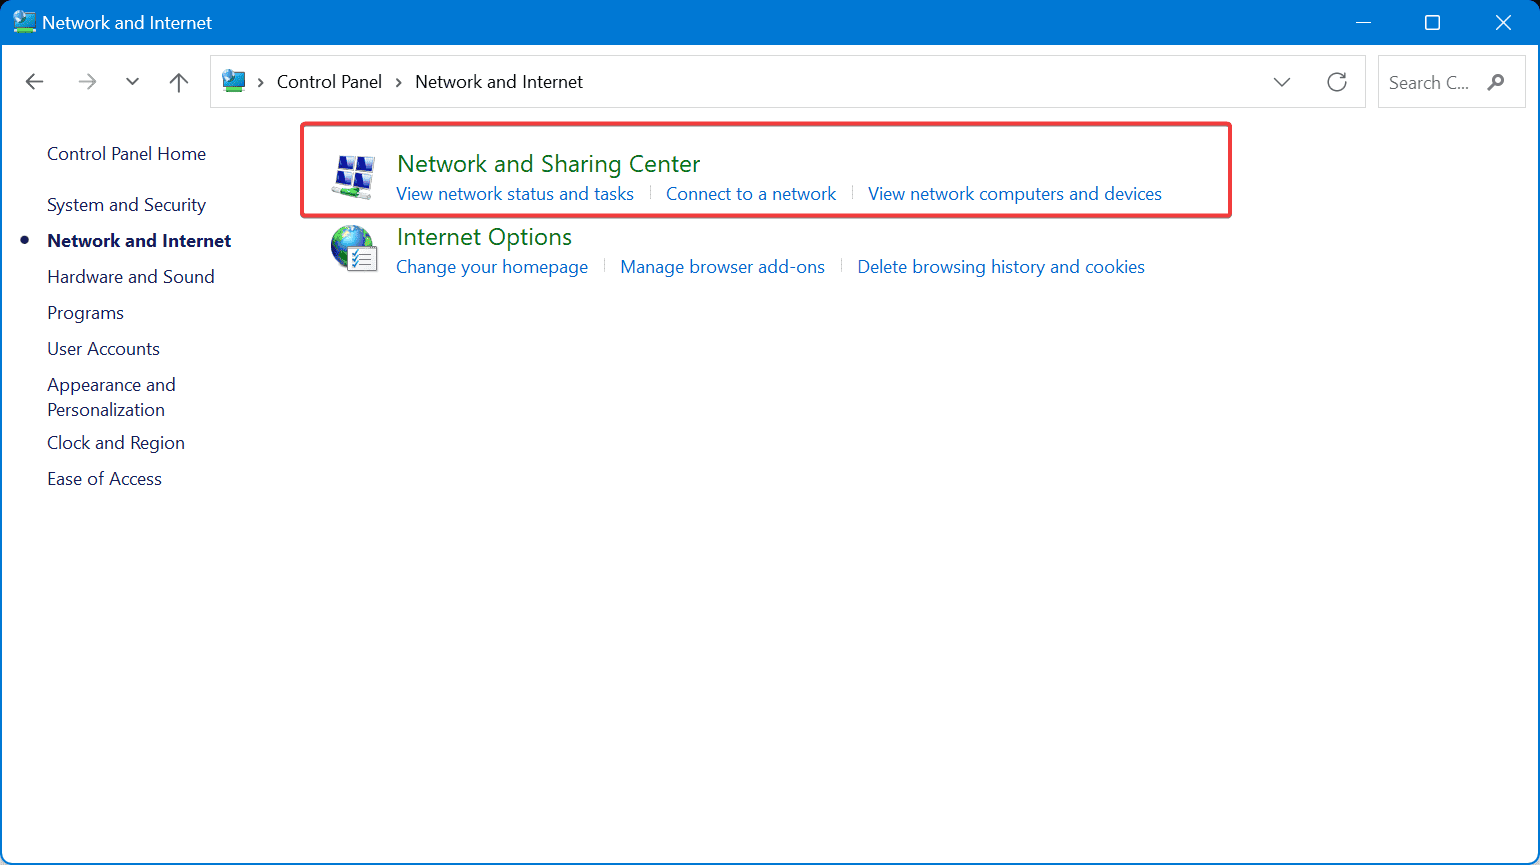Go up one level with Up arrow
The image size is (1540, 865).
179,82
